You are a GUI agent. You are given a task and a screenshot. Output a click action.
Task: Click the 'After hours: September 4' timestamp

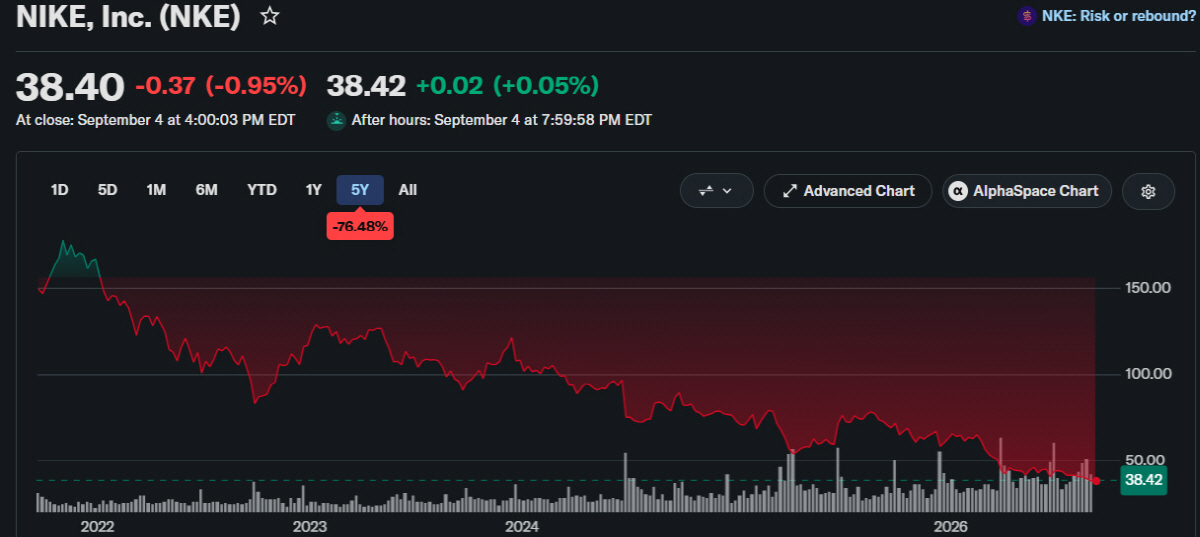pyautogui.click(x=502, y=120)
